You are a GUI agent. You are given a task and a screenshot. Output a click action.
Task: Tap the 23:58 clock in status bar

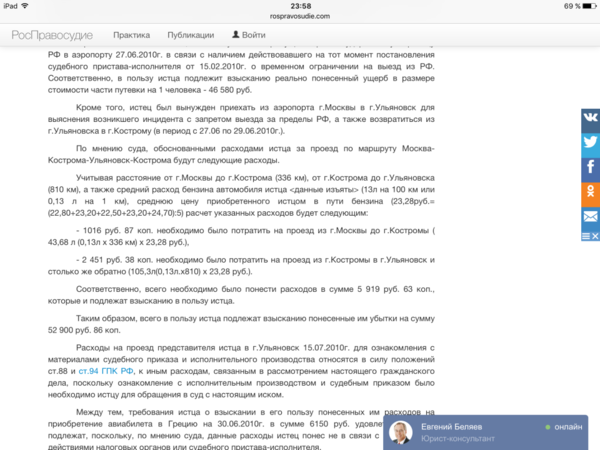(x=299, y=5)
